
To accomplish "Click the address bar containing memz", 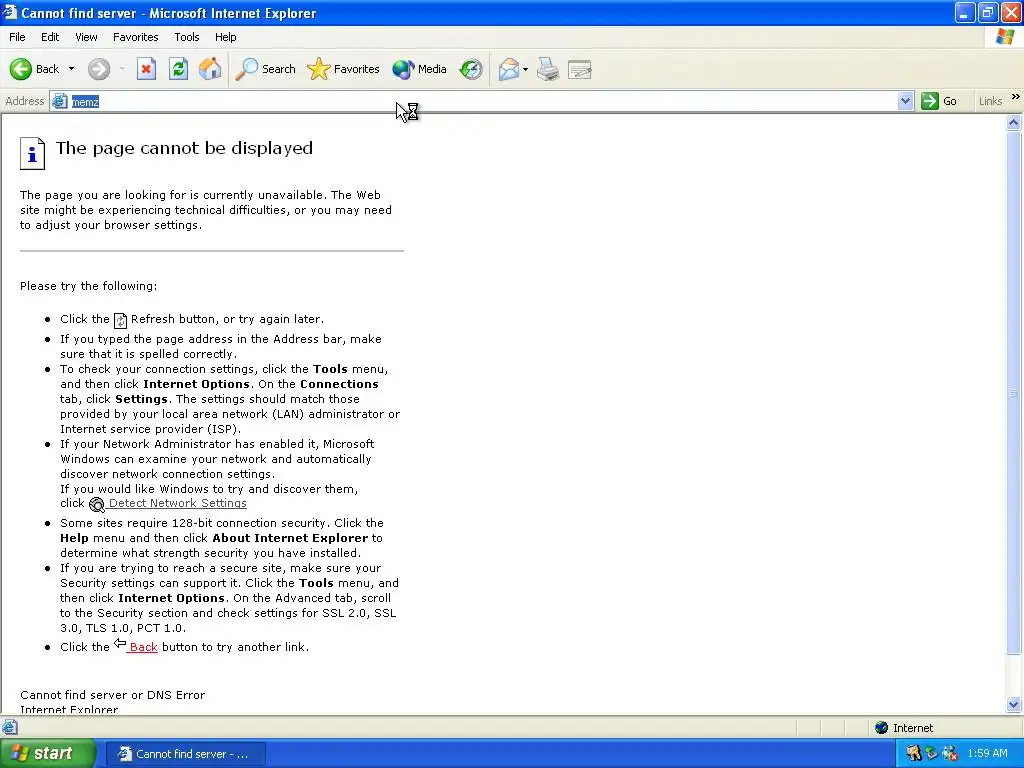I will click(x=483, y=101).
